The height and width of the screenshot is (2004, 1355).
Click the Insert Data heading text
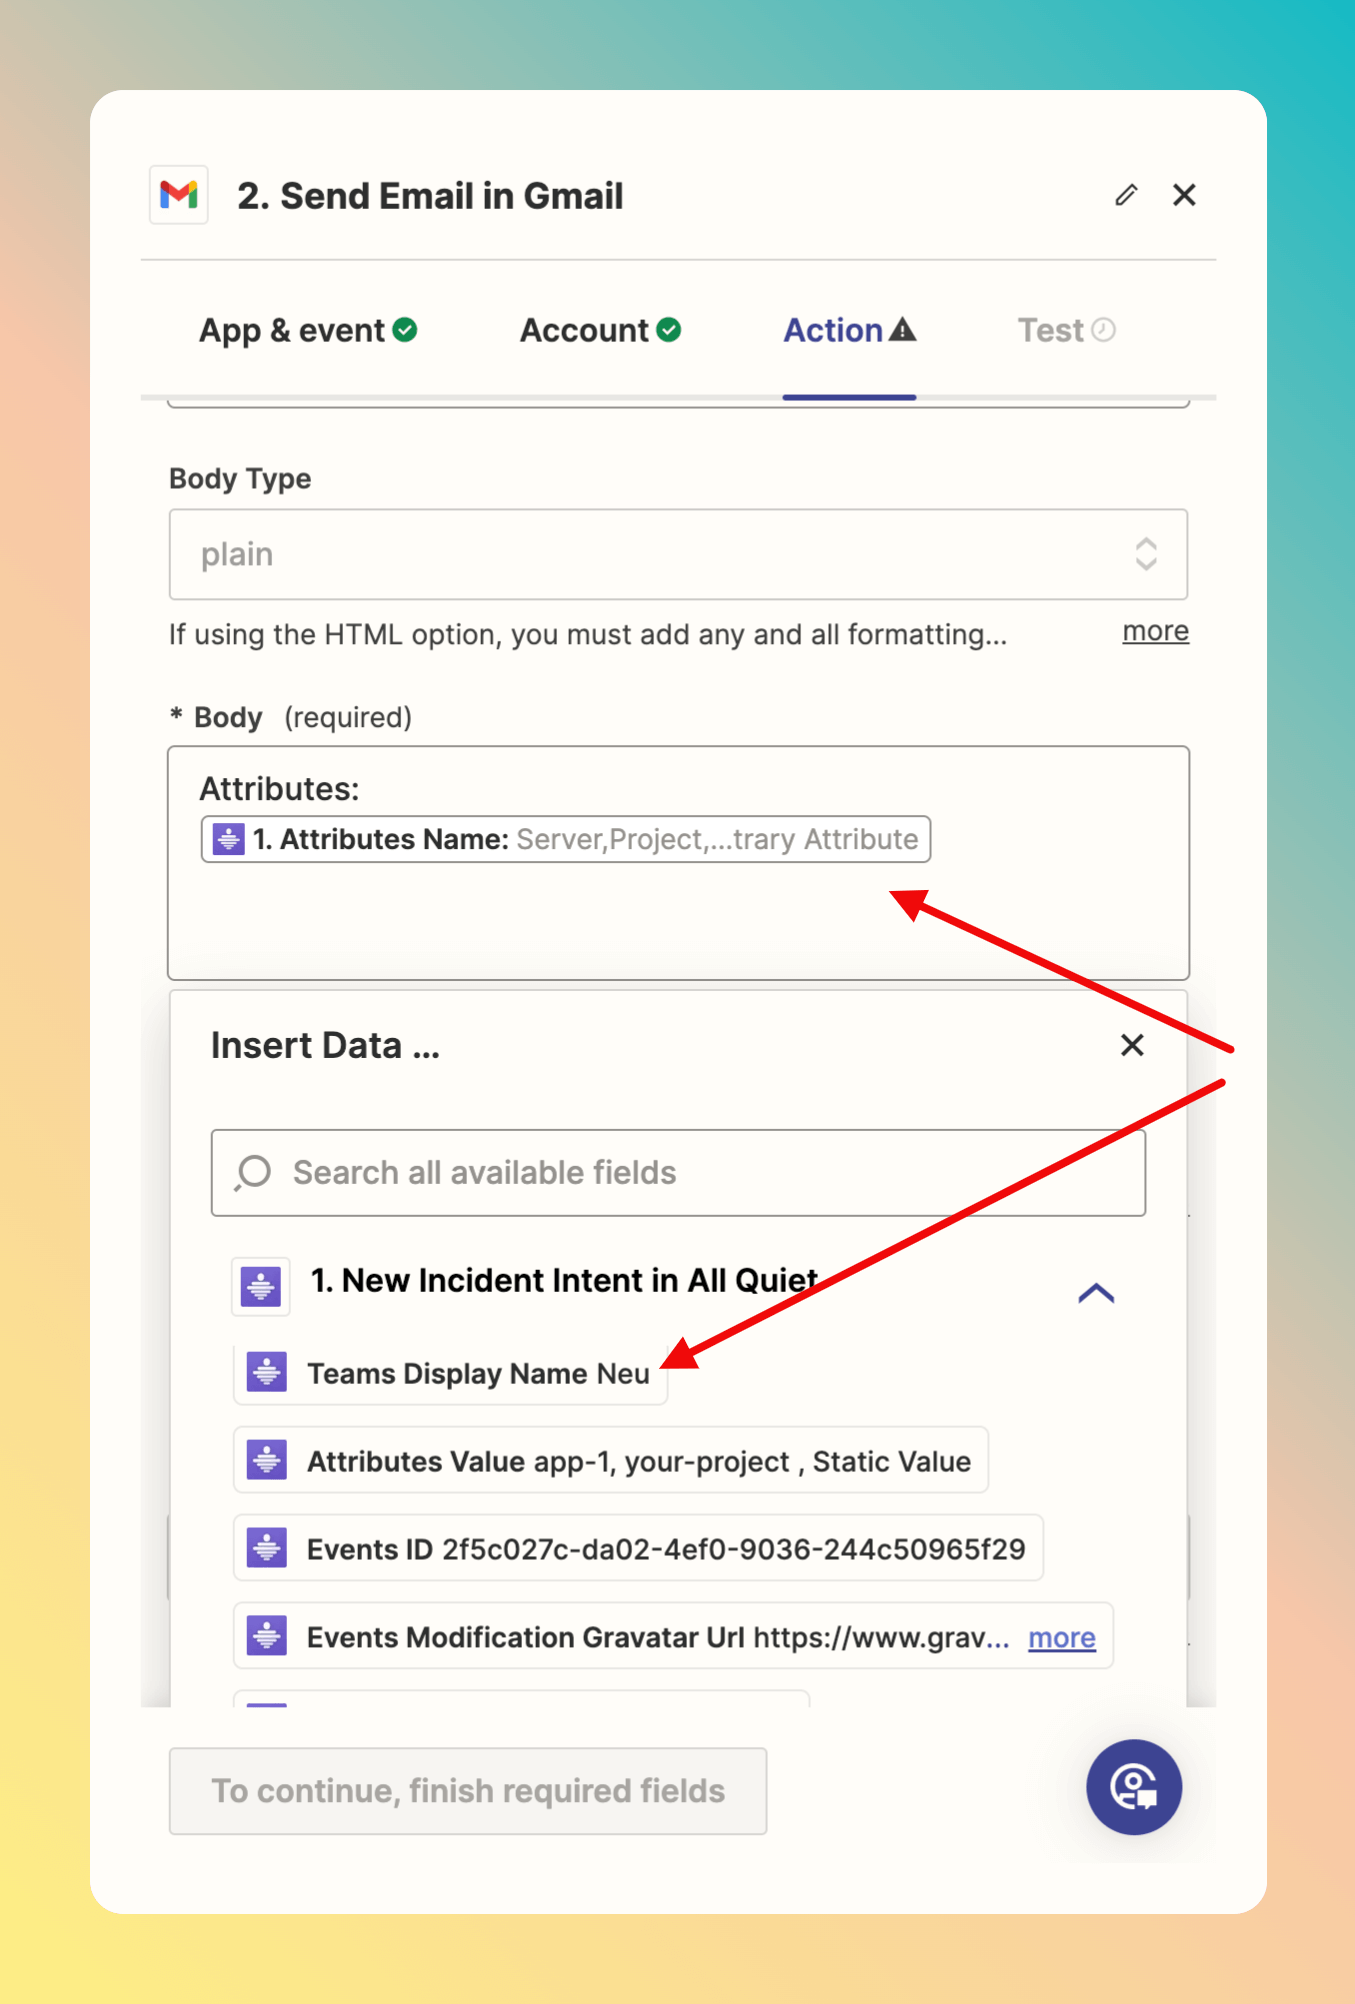click(325, 1045)
